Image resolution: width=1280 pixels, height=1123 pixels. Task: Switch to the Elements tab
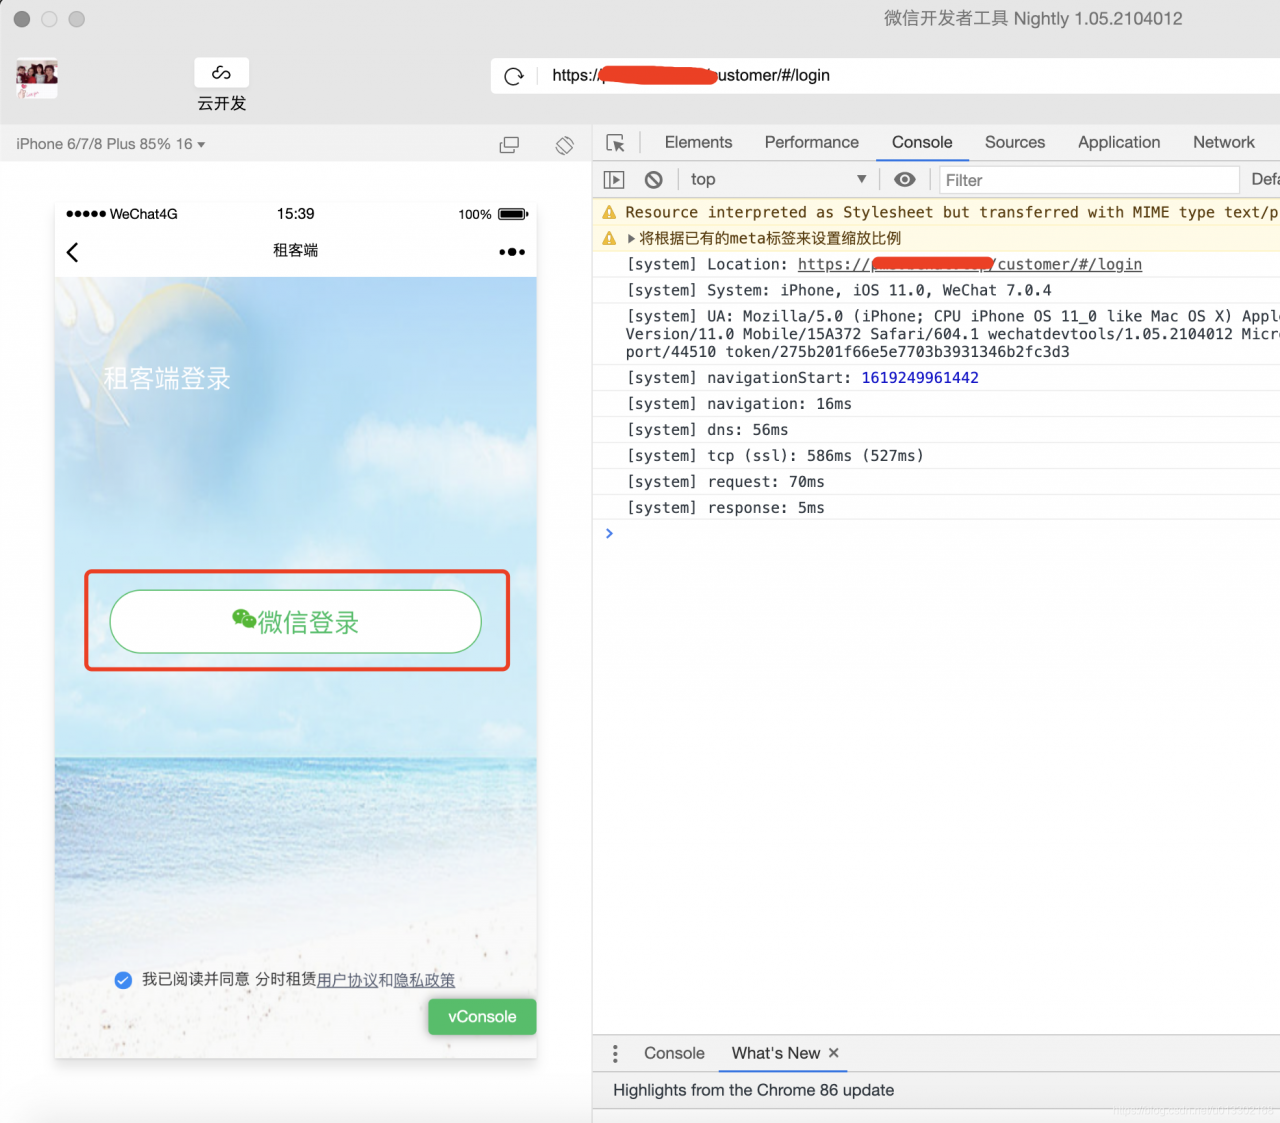[x=698, y=142]
